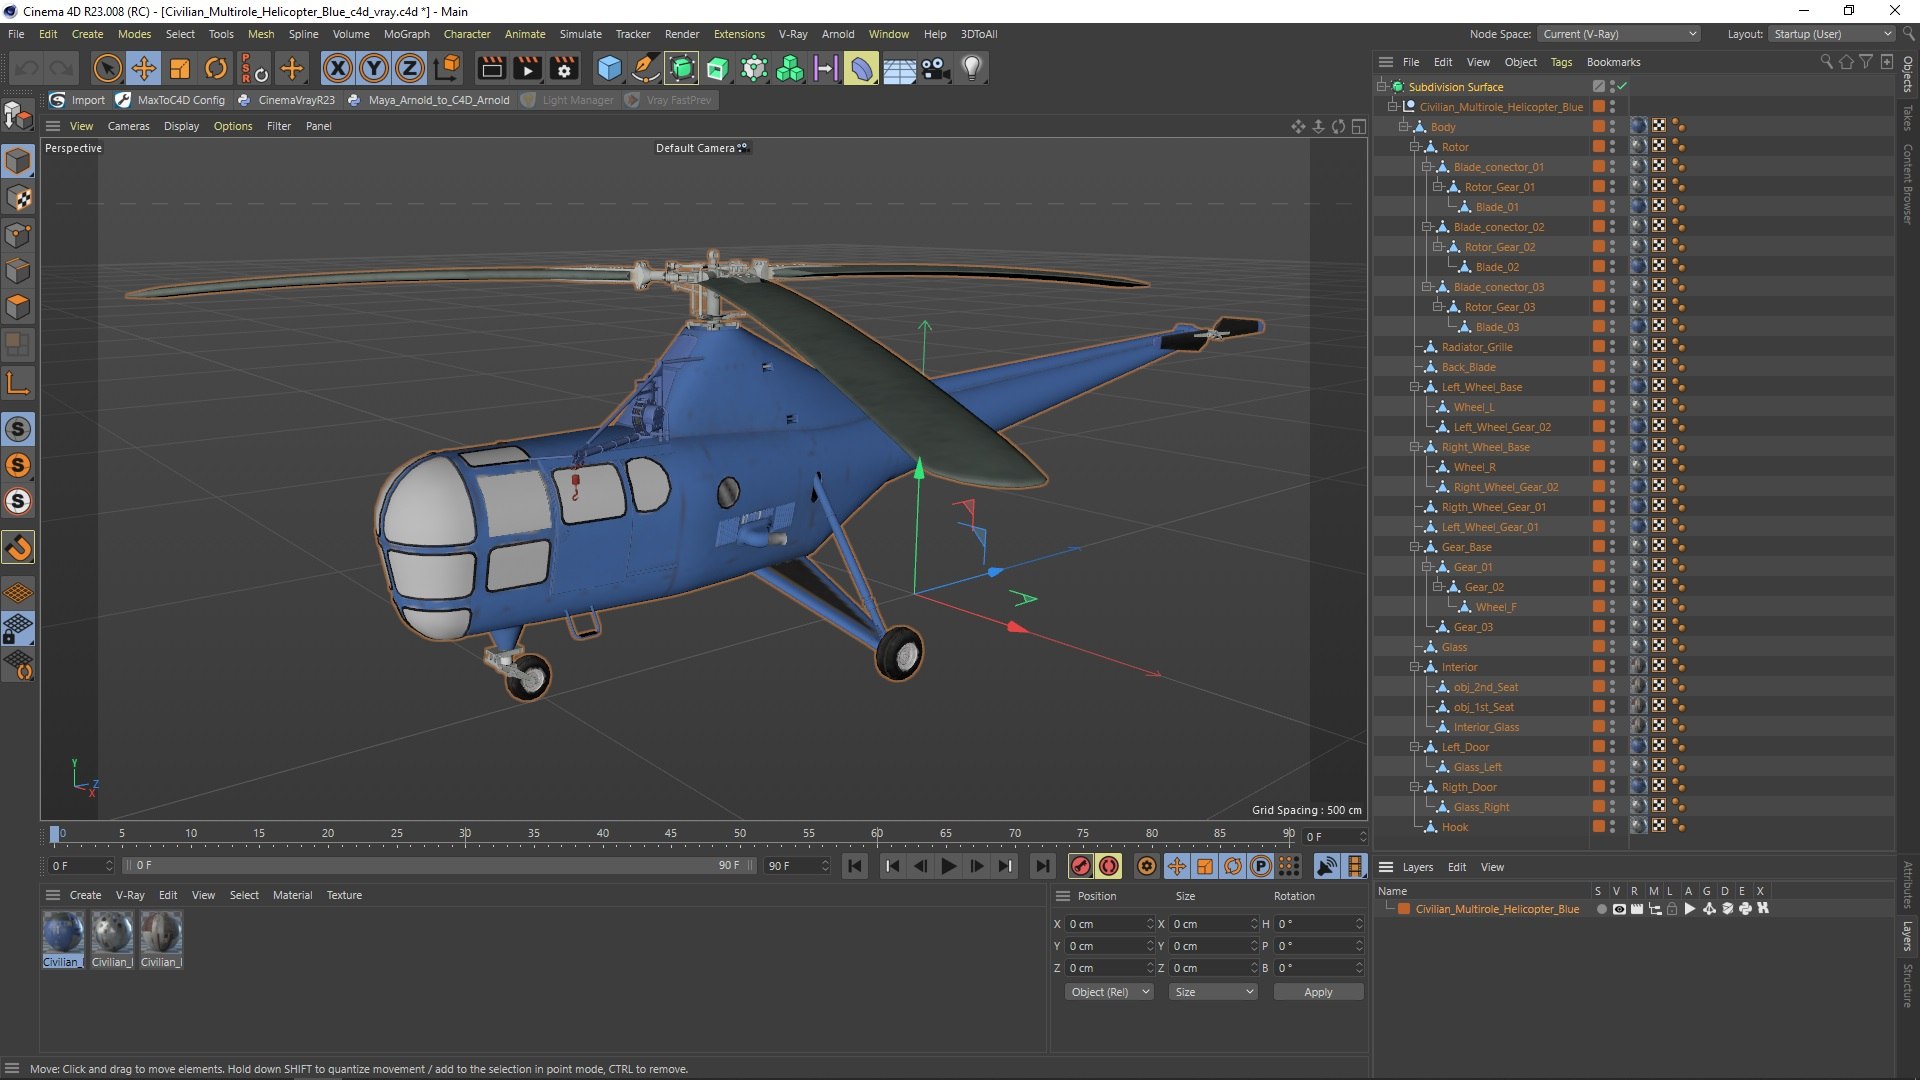The width and height of the screenshot is (1920, 1080).
Task: Open viewport Cameras menu
Action: point(128,126)
